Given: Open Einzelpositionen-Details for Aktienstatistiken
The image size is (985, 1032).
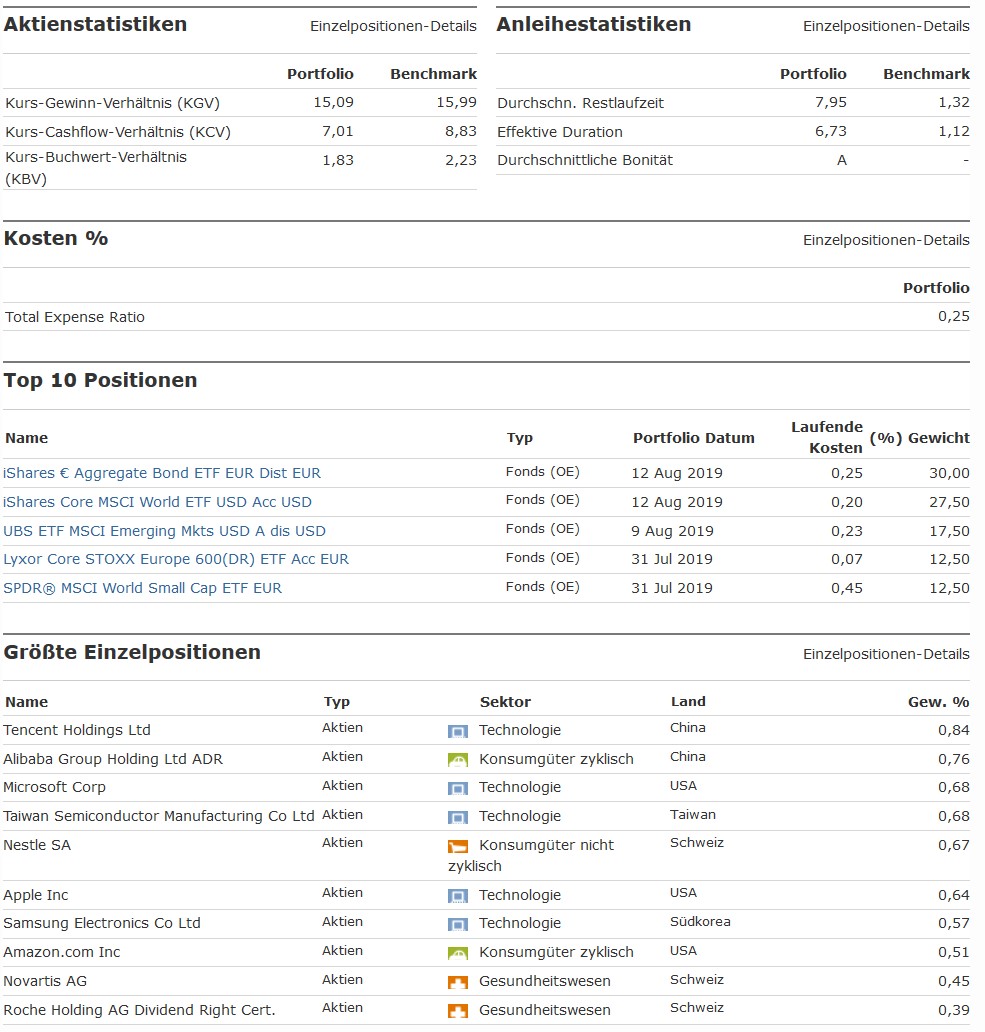Looking at the screenshot, I should (x=393, y=26).
